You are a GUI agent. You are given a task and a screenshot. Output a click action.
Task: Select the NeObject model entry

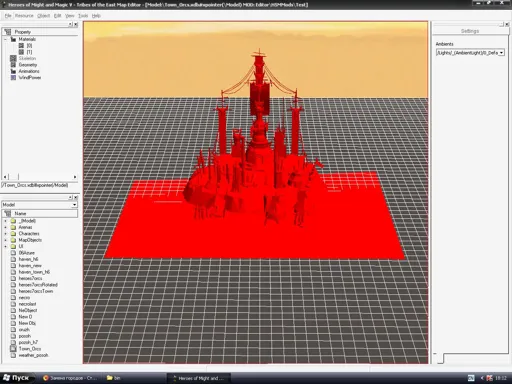[x=28, y=310]
